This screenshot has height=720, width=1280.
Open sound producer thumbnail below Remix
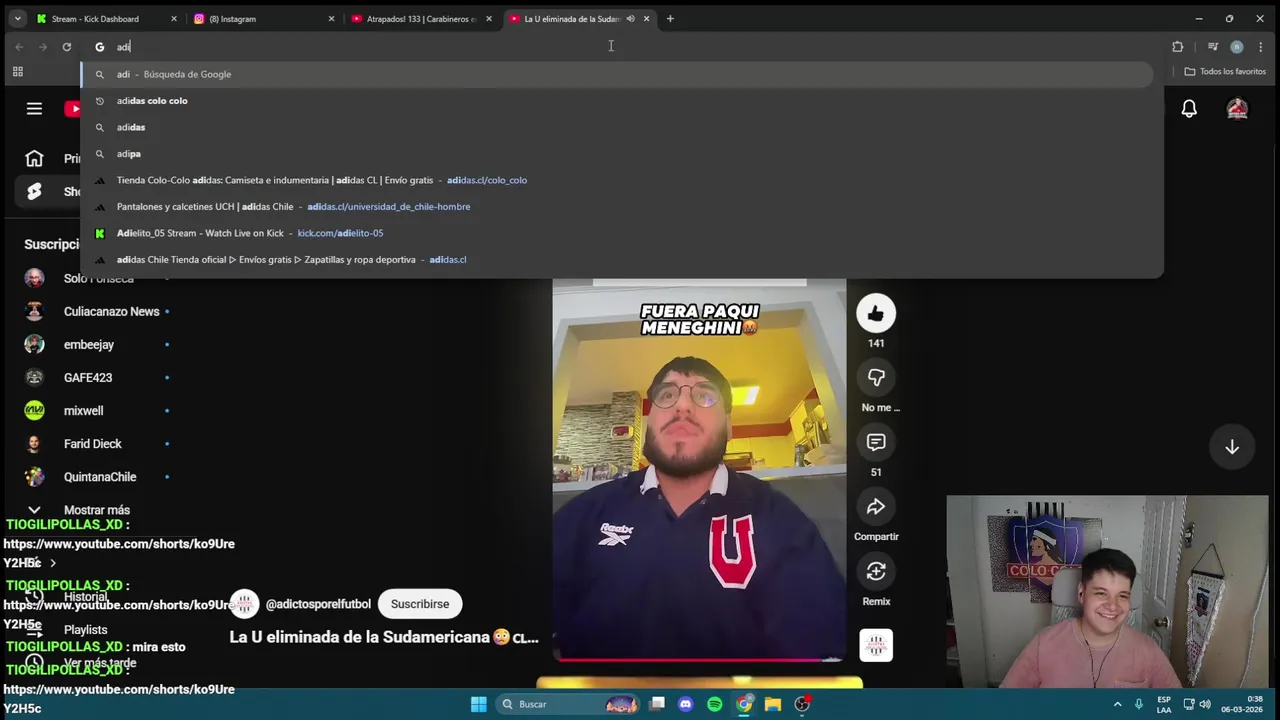pyautogui.click(x=876, y=645)
